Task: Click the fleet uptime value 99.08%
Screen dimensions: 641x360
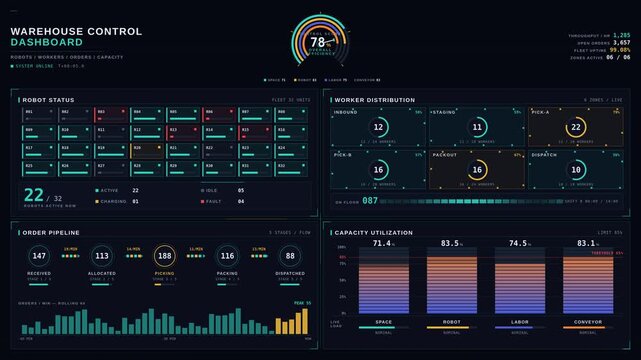Action: [620, 50]
